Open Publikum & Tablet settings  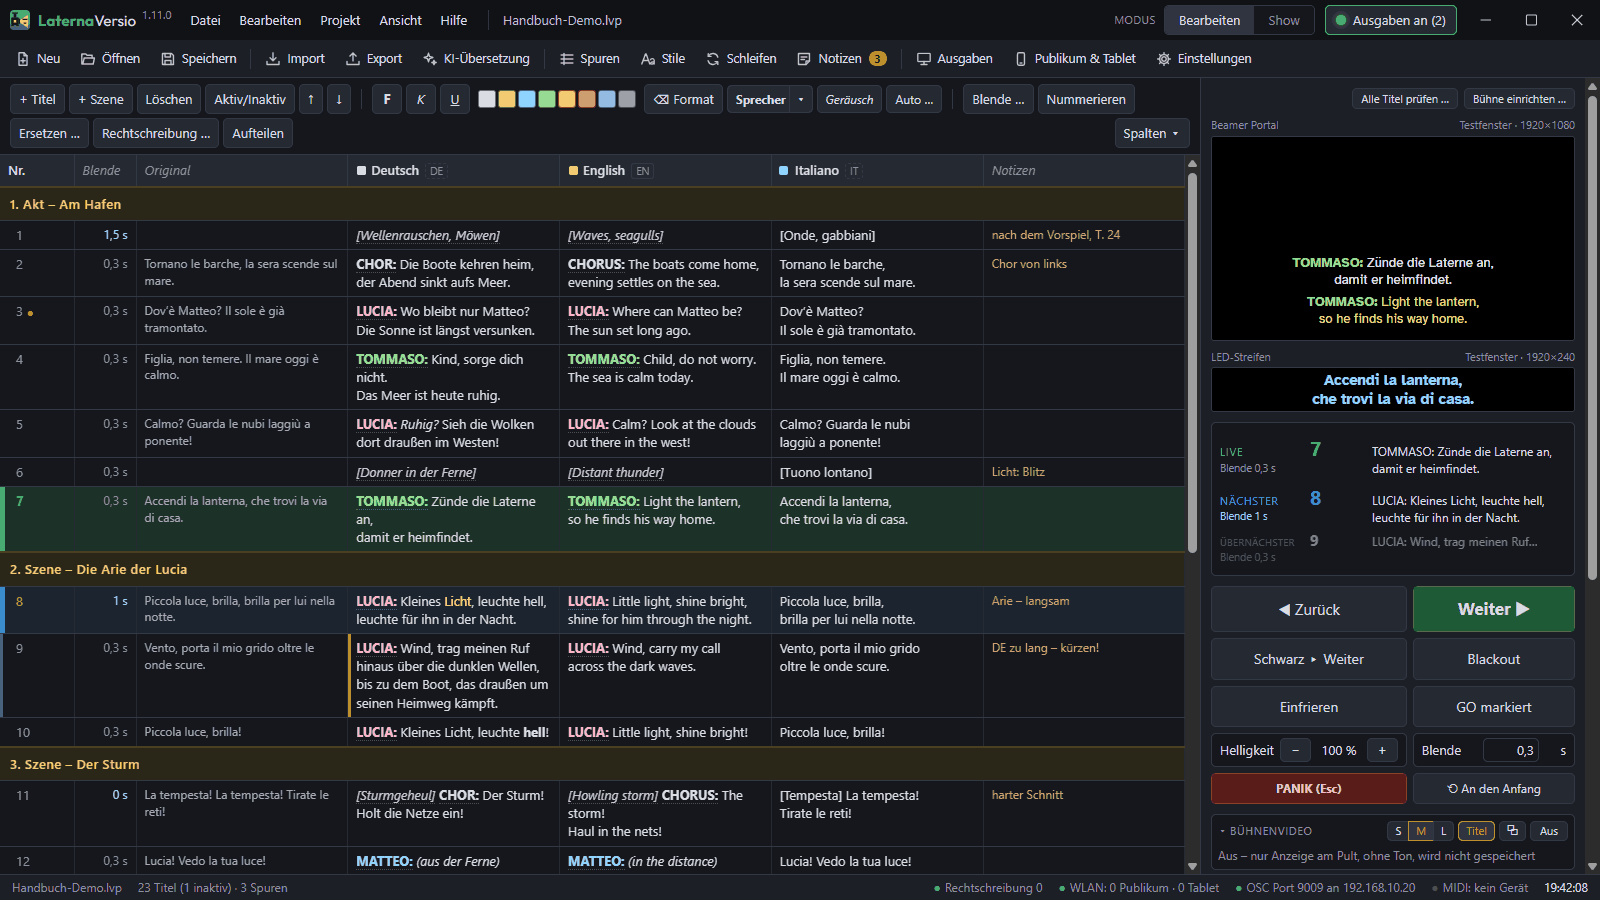pos(1075,59)
